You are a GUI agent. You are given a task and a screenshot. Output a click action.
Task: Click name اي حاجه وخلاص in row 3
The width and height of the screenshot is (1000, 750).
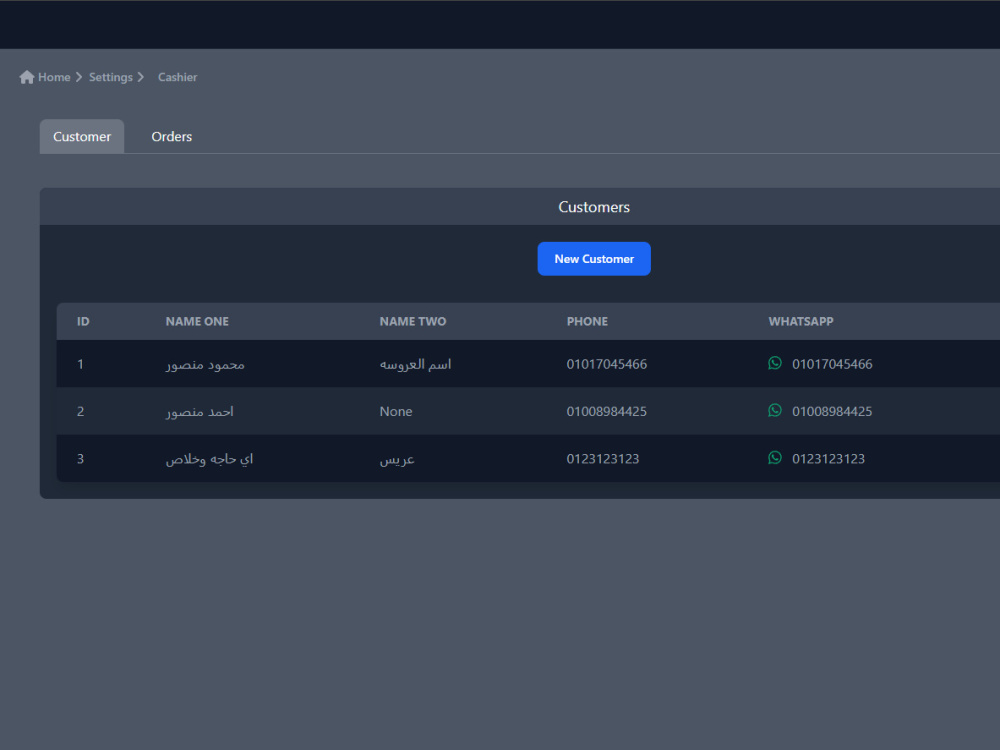(x=209, y=459)
